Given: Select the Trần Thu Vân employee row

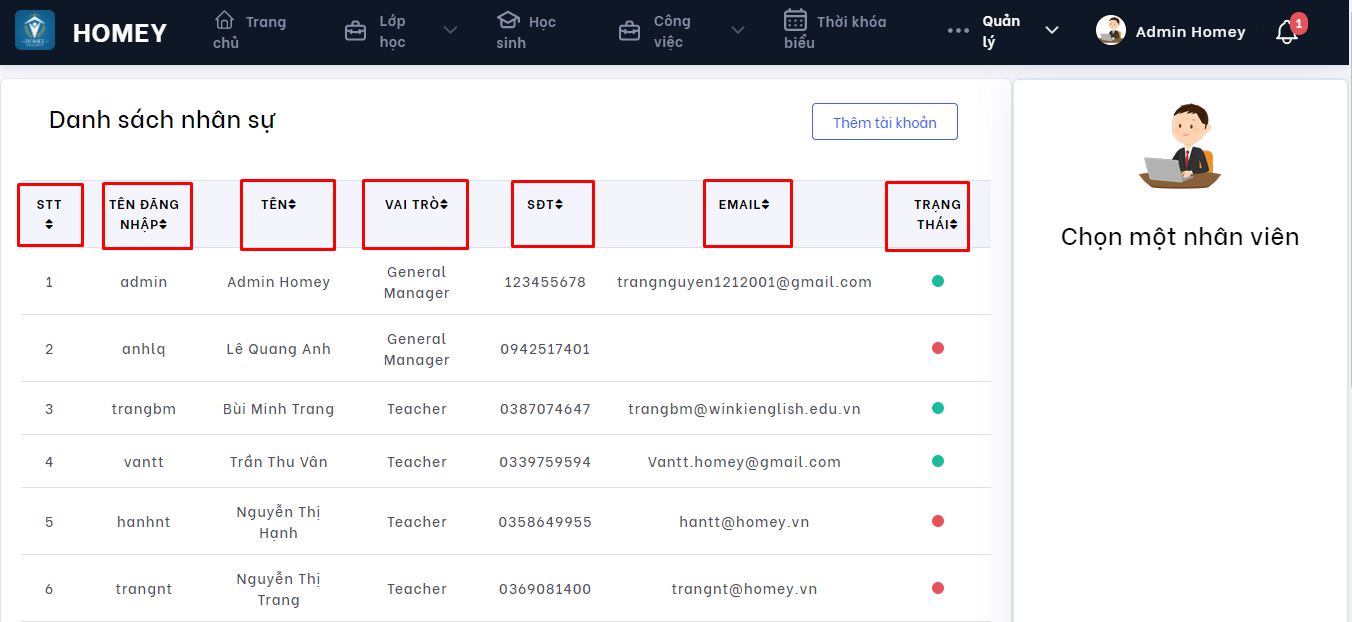Looking at the screenshot, I should click(278, 462).
